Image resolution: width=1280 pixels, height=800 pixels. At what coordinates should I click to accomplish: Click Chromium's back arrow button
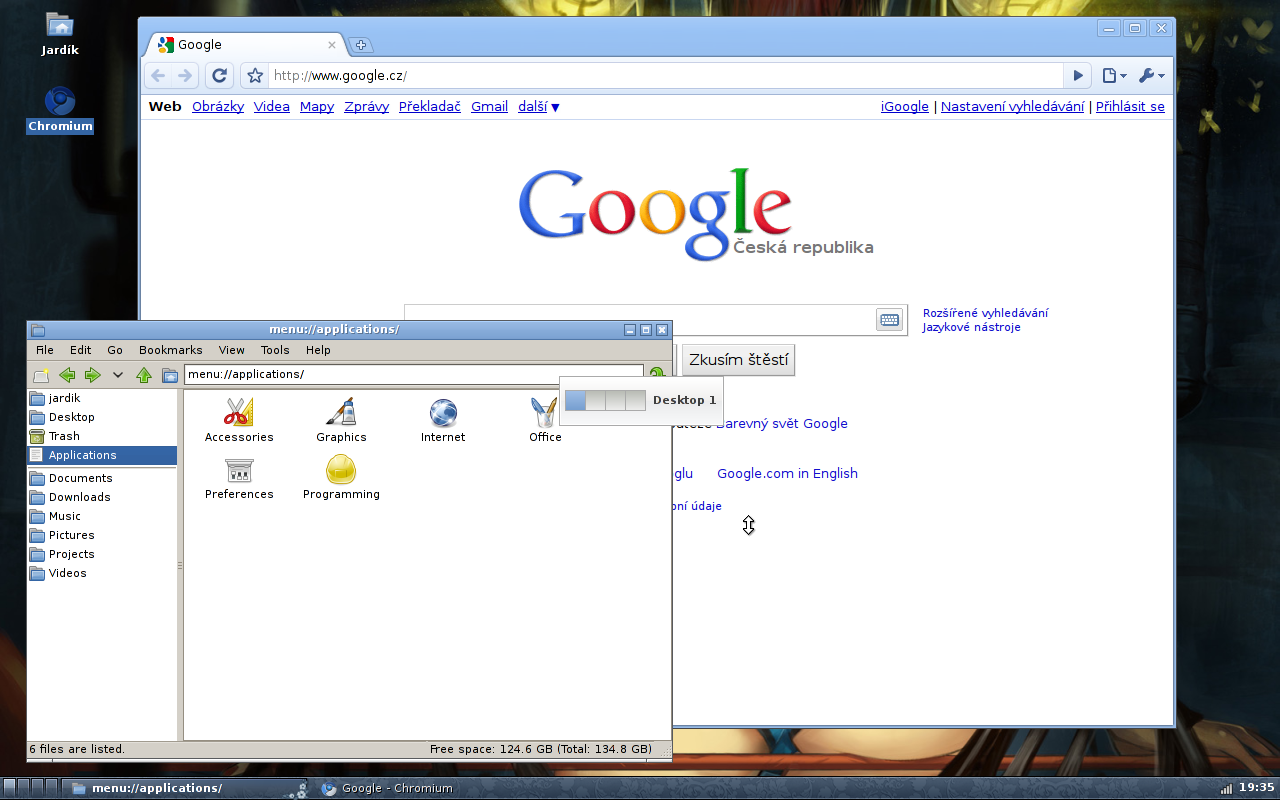[x=158, y=75]
